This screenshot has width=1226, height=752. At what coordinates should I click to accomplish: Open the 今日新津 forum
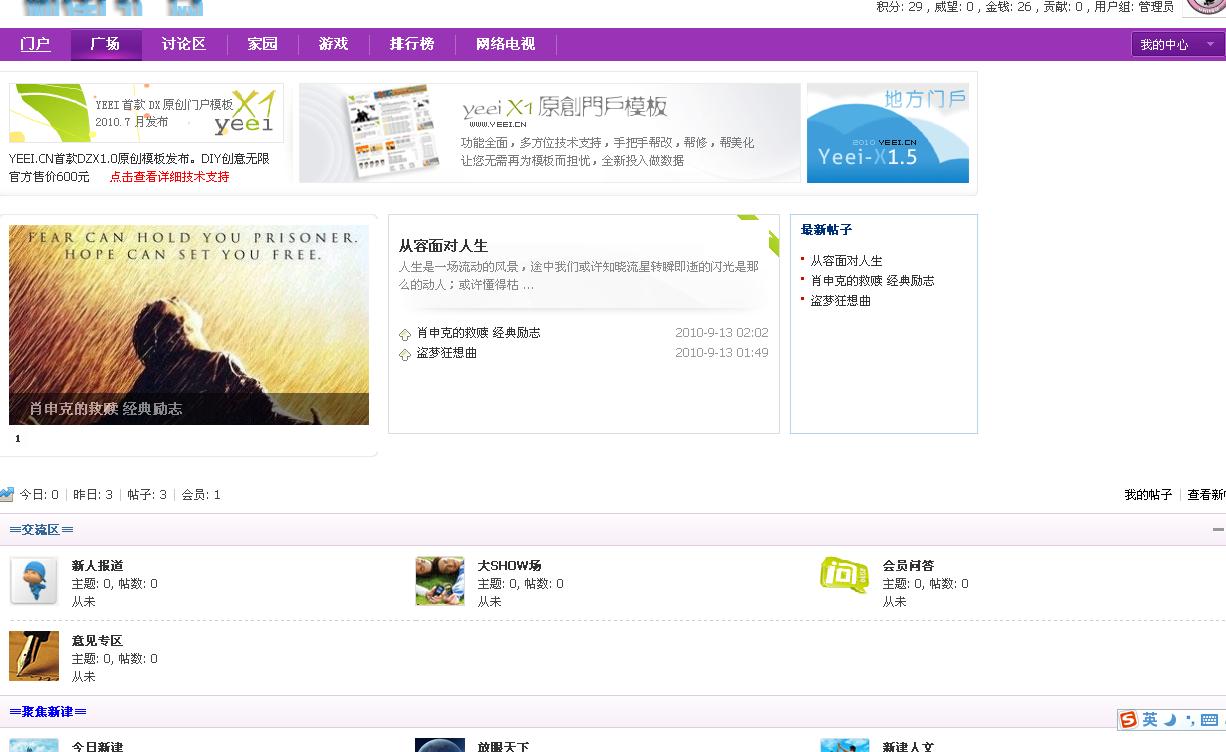pos(97,747)
